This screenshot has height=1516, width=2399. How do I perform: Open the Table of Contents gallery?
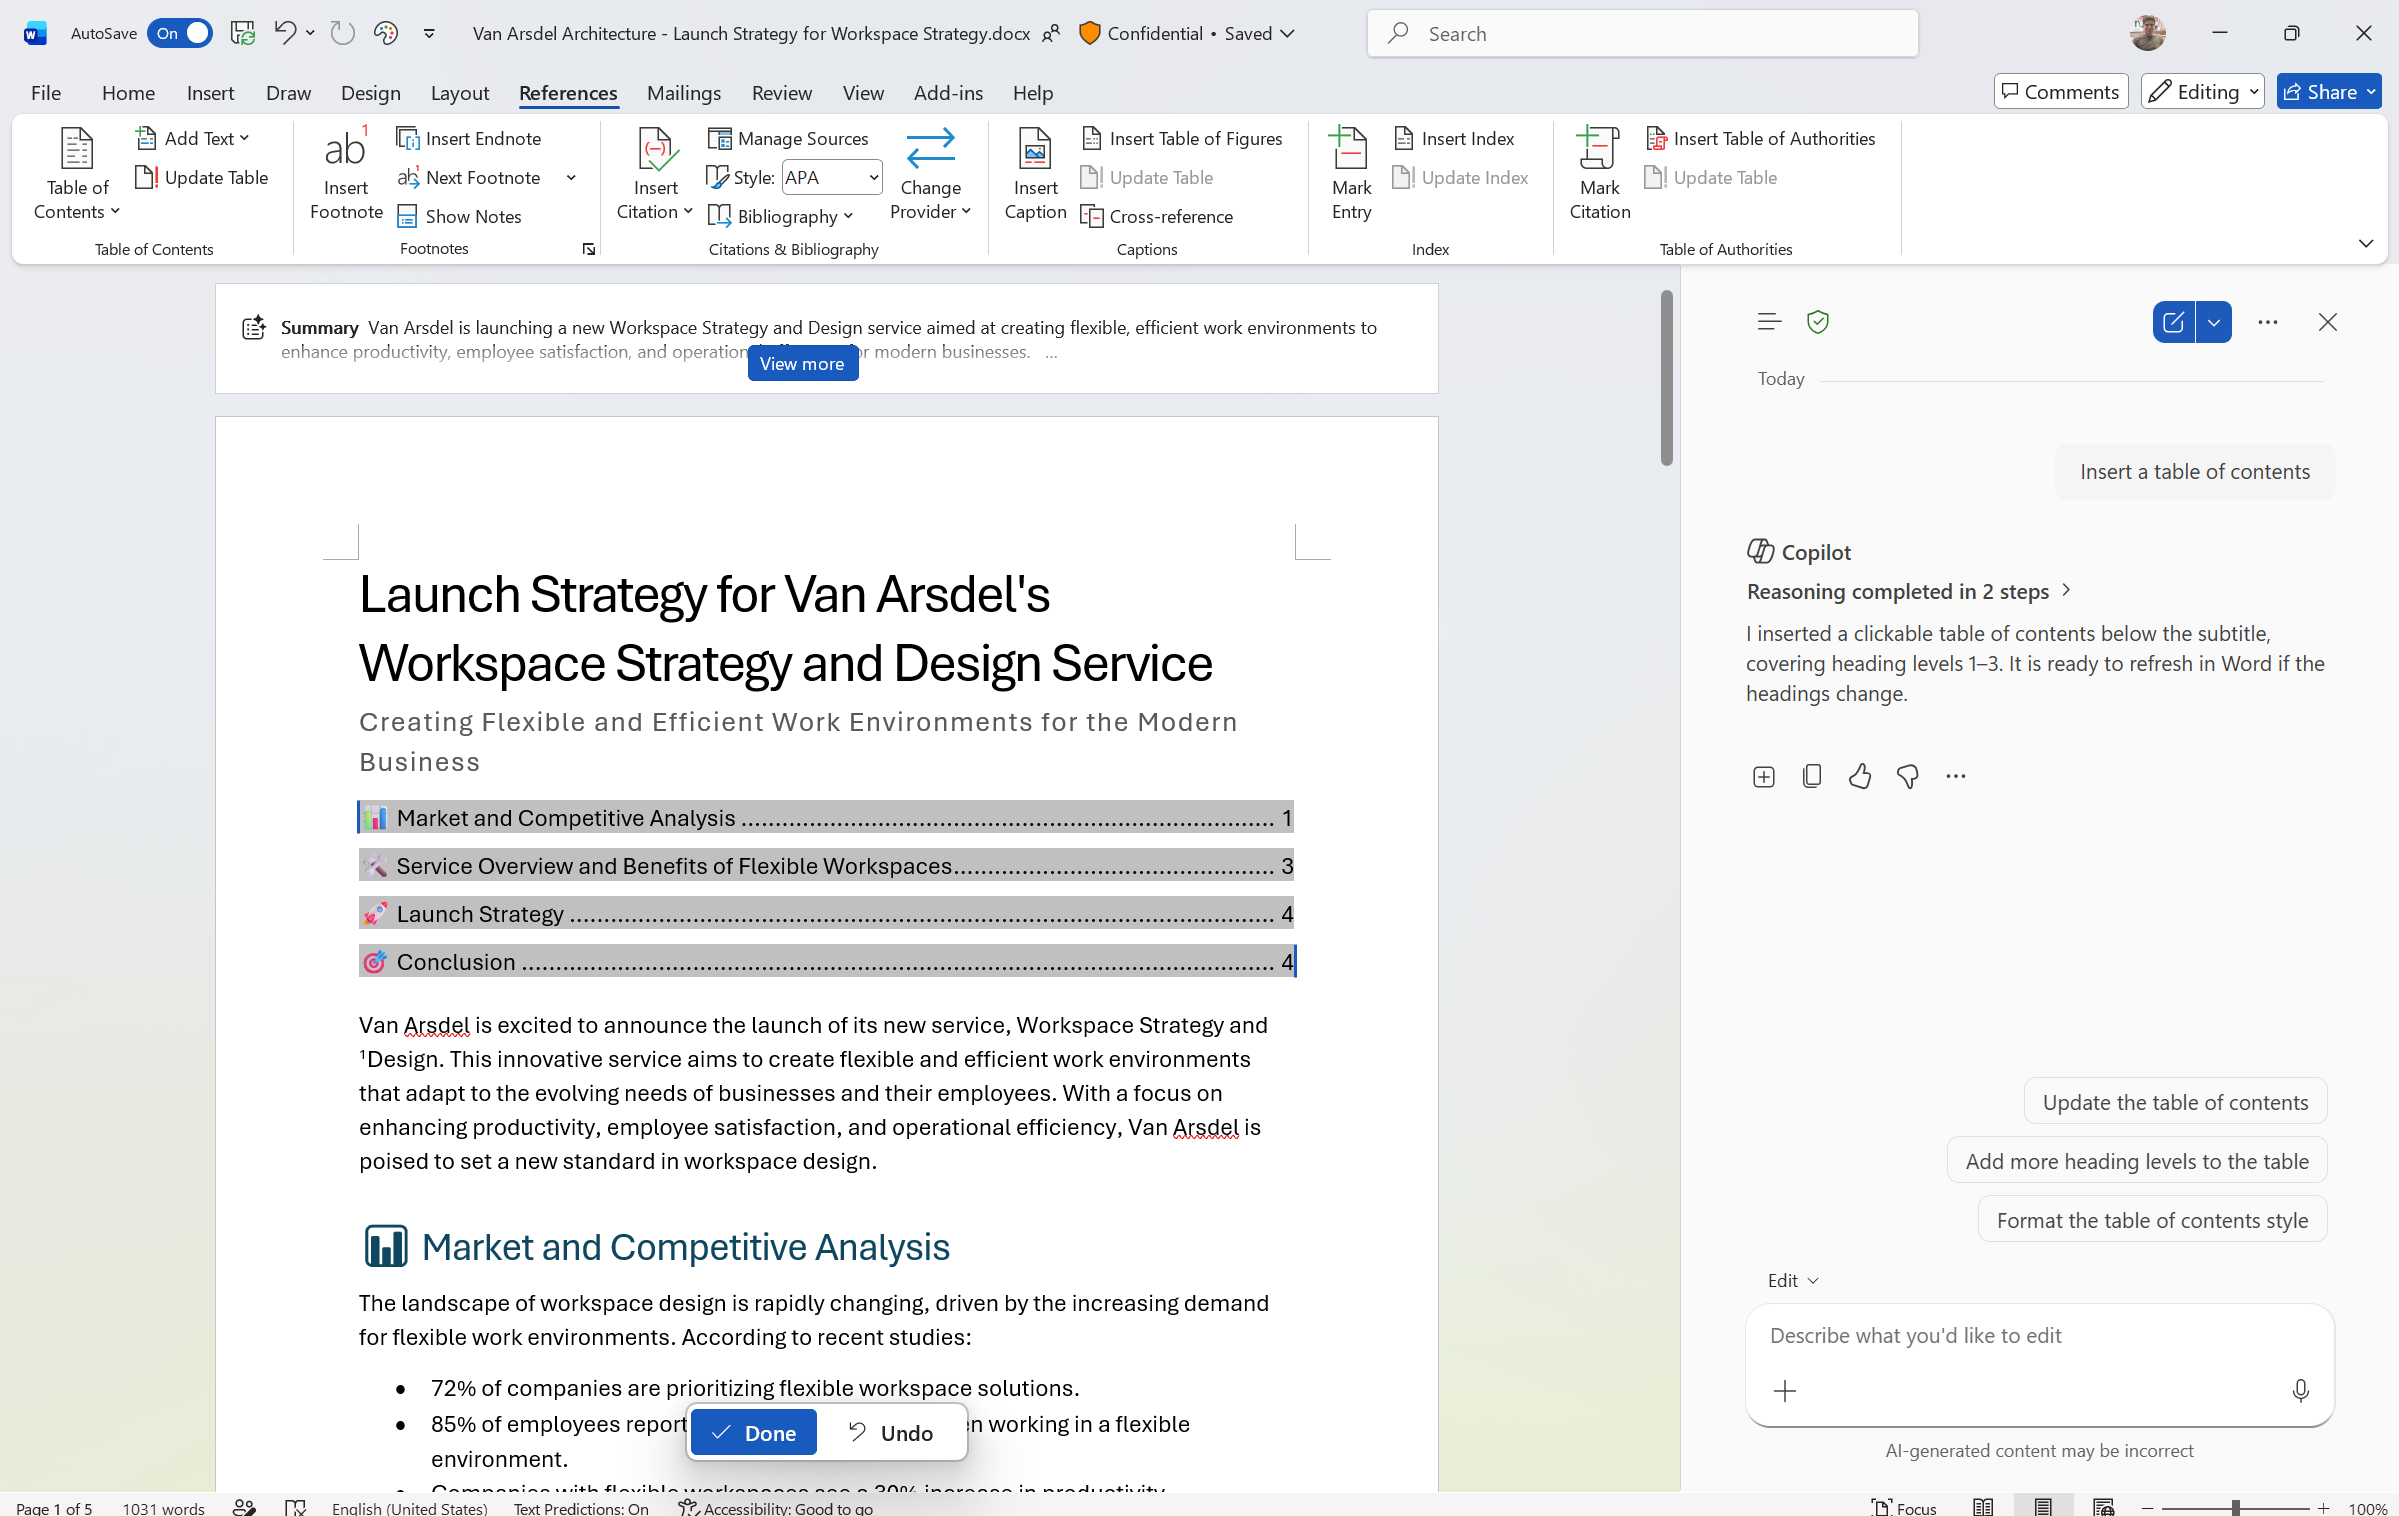77,173
